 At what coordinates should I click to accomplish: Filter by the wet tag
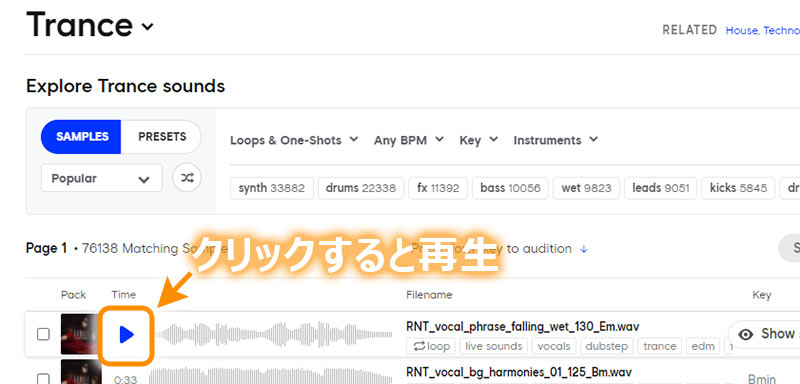click(x=586, y=188)
